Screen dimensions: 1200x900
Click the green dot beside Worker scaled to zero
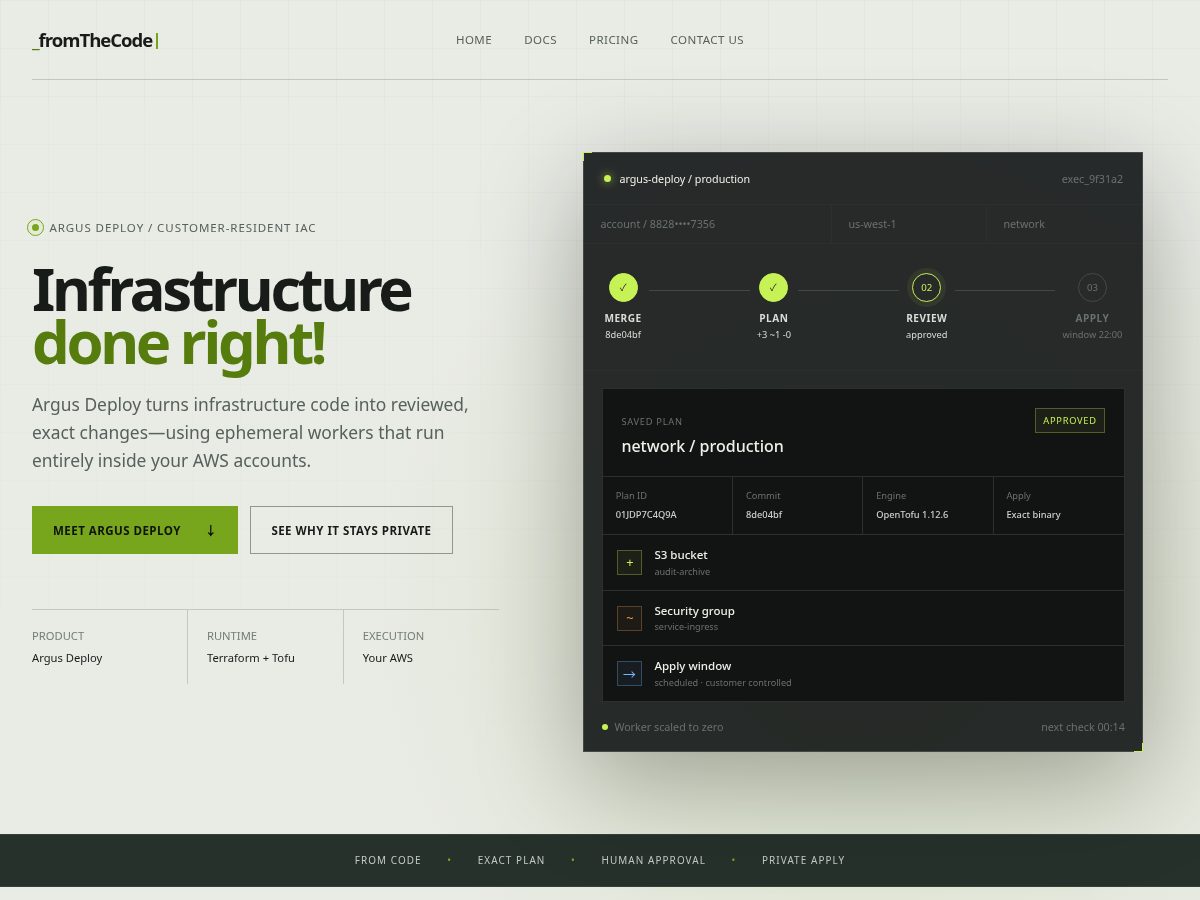pos(605,727)
